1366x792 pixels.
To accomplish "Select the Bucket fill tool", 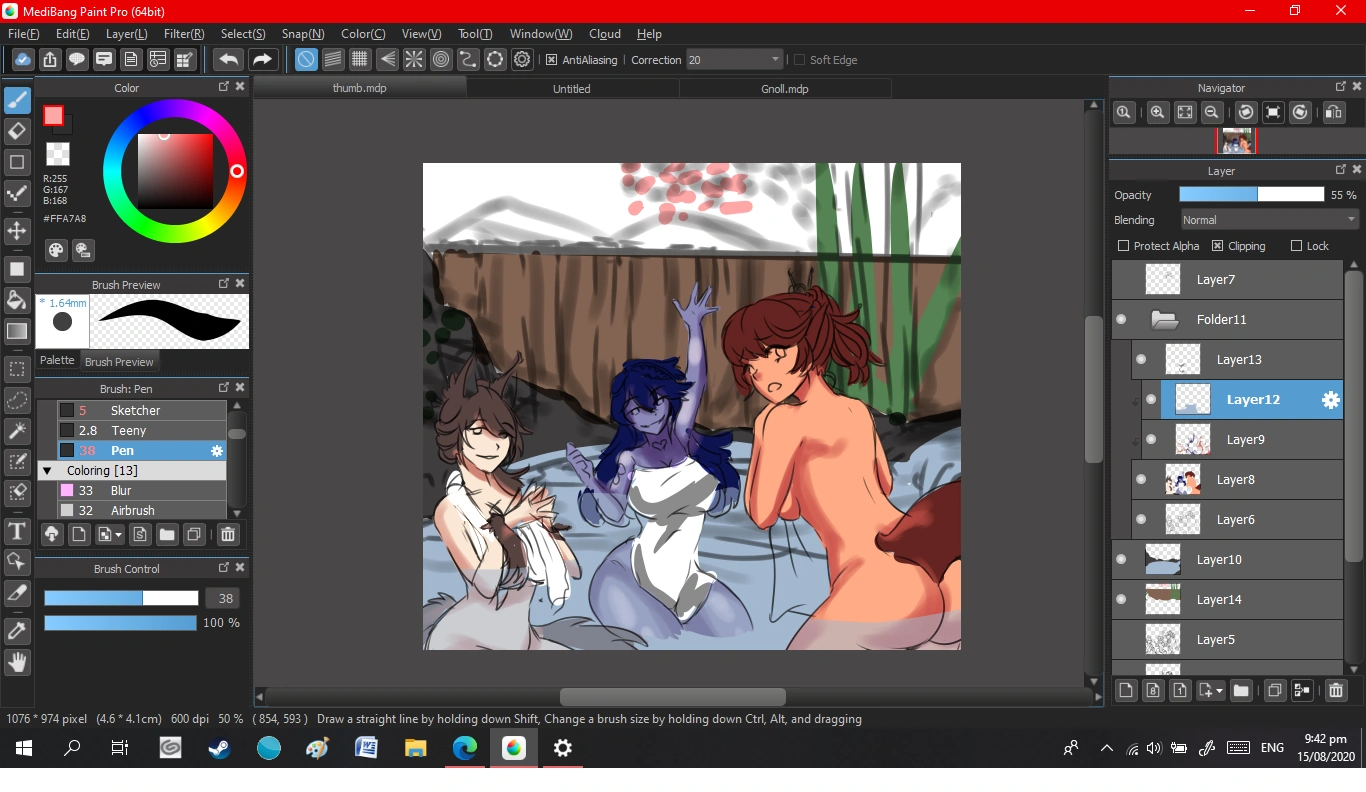I will click(17, 300).
